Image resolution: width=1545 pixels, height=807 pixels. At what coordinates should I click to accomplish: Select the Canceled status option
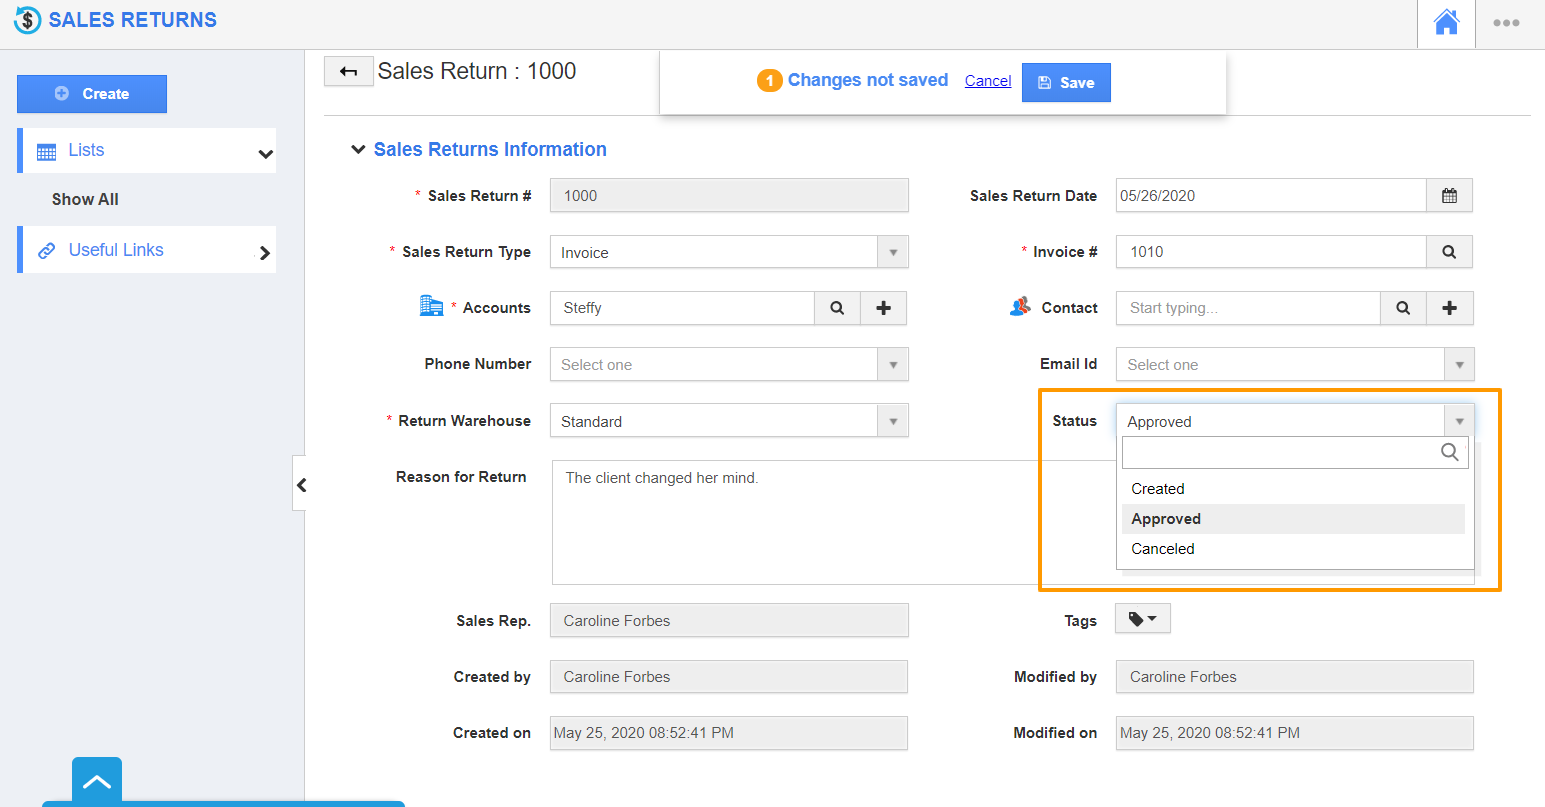(x=1162, y=548)
